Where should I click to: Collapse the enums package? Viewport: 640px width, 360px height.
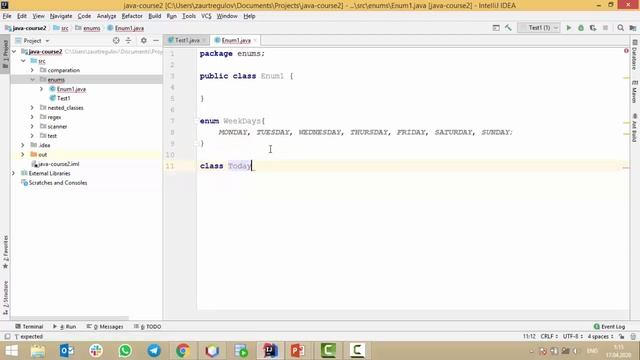click(x=32, y=80)
